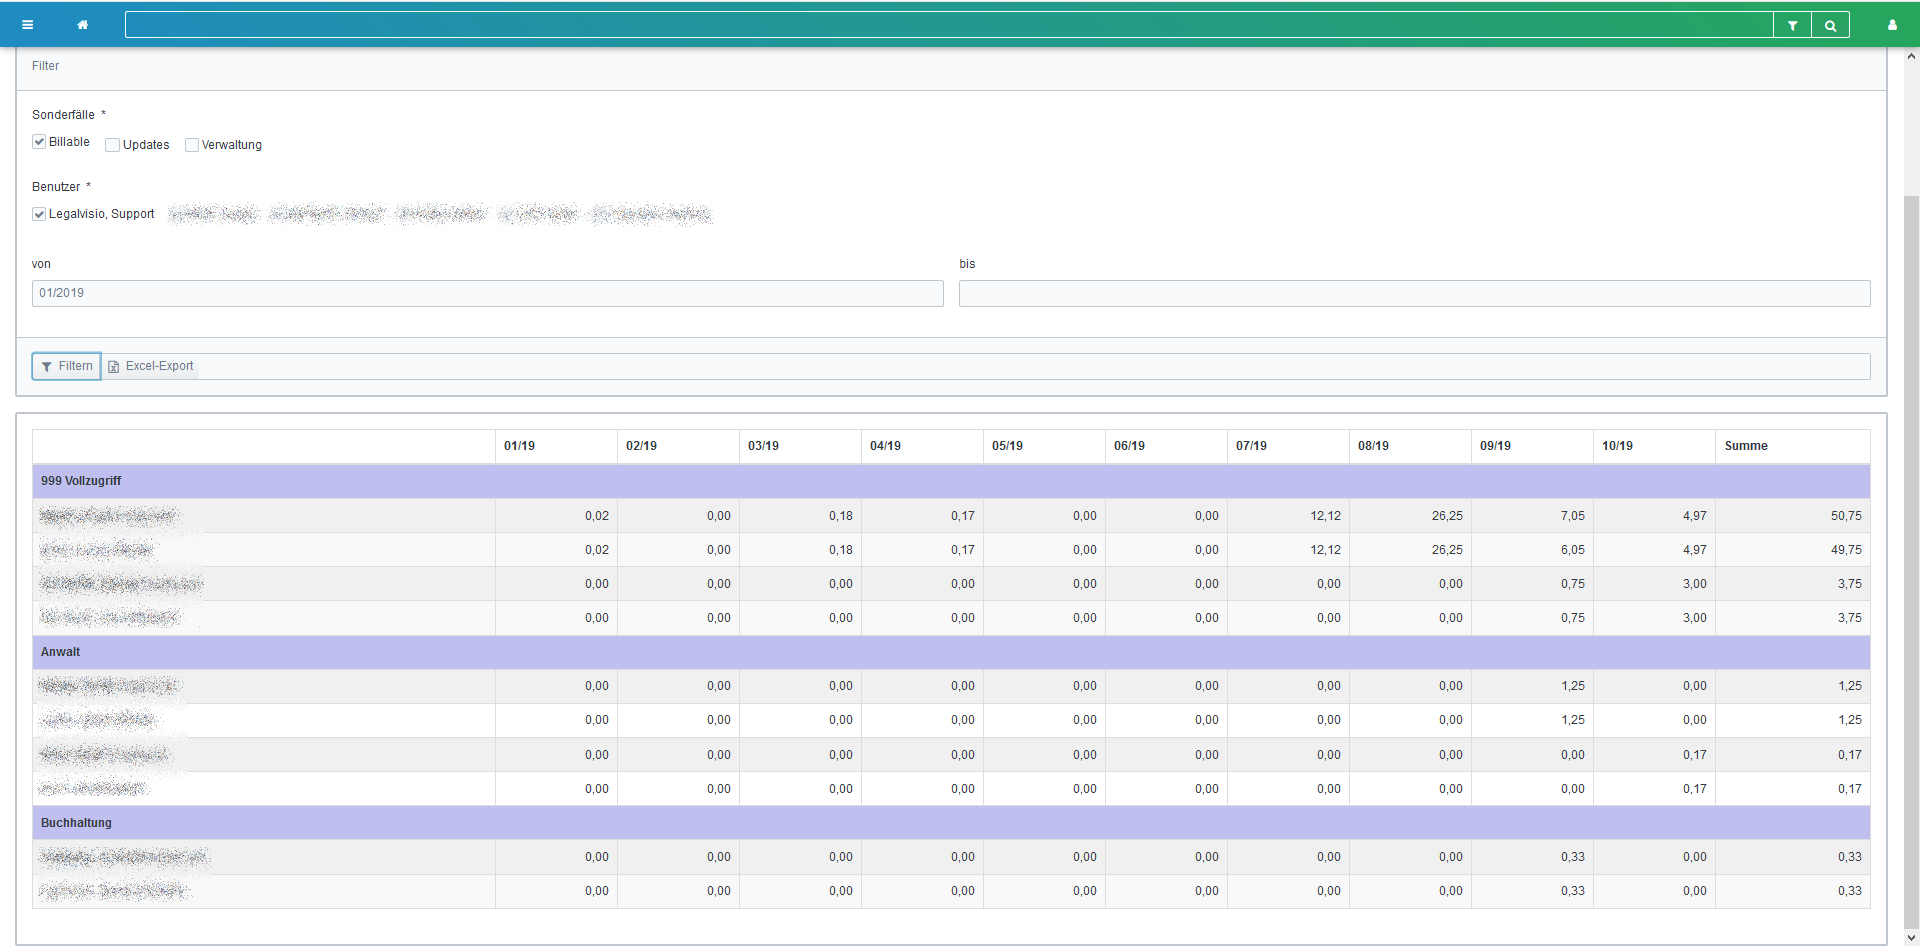Image resolution: width=1920 pixels, height=946 pixels.
Task: Focus the top search bar
Action: coord(948,26)
